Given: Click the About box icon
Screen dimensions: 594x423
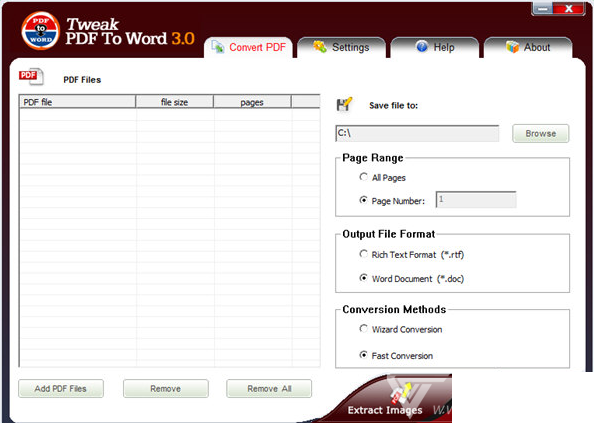Looking at the screenshot, I should 513,47.
